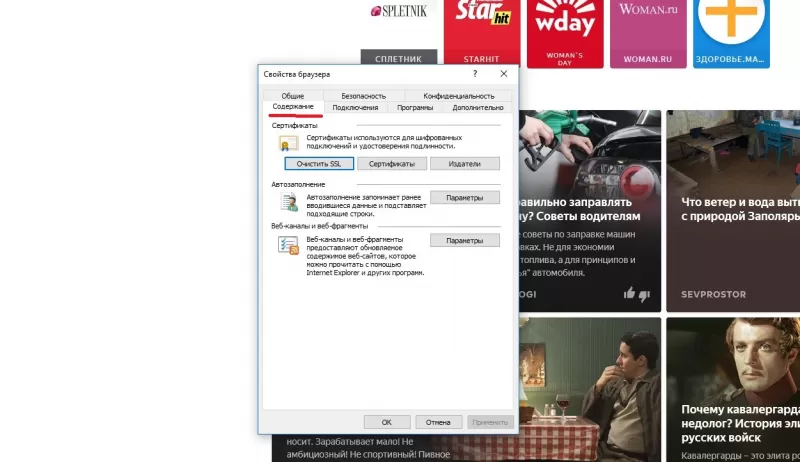Click the autofill form icon
The image size is (800, 462).
(289, 202)
